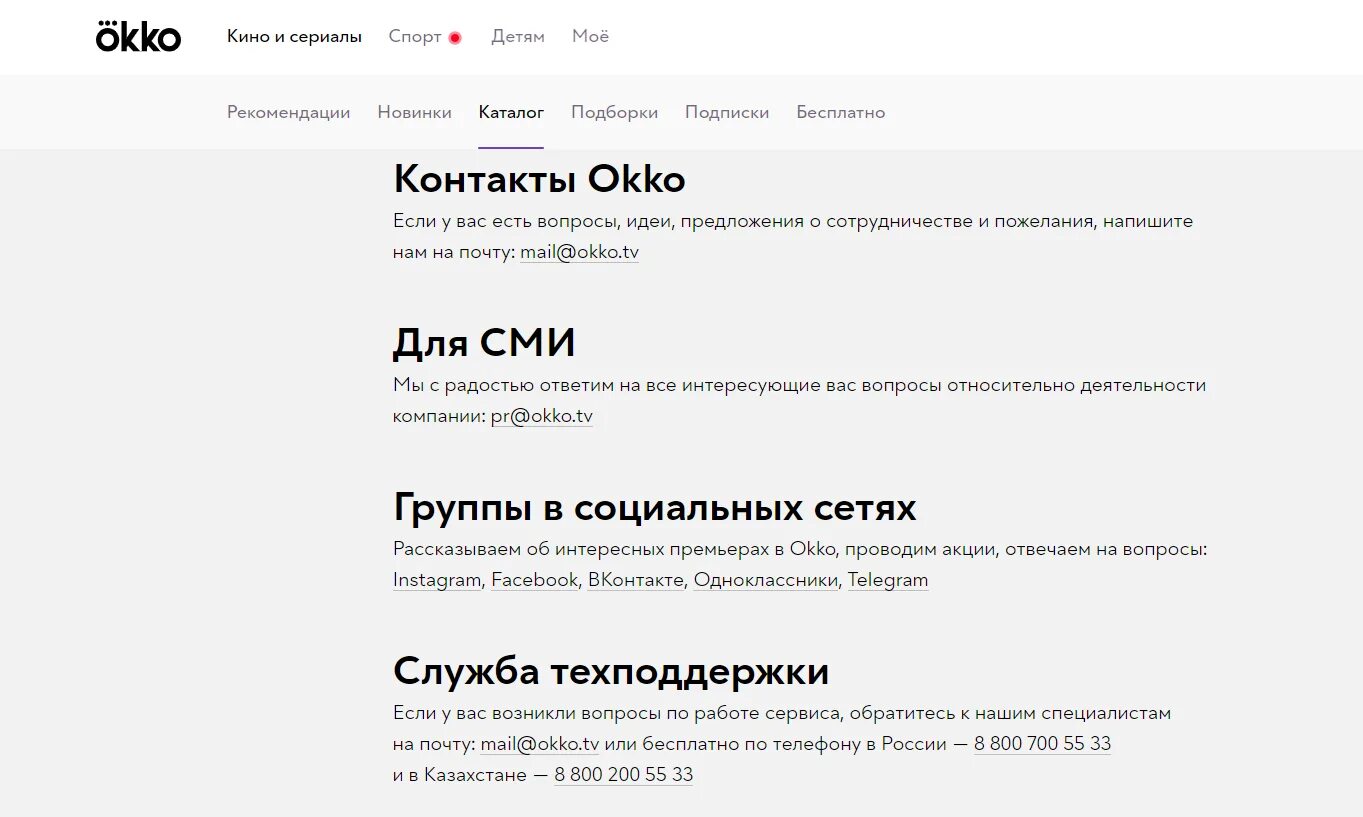Click the red live dot next to Спорт
This screenshot has width=1363, height=817.
[455, 38]
